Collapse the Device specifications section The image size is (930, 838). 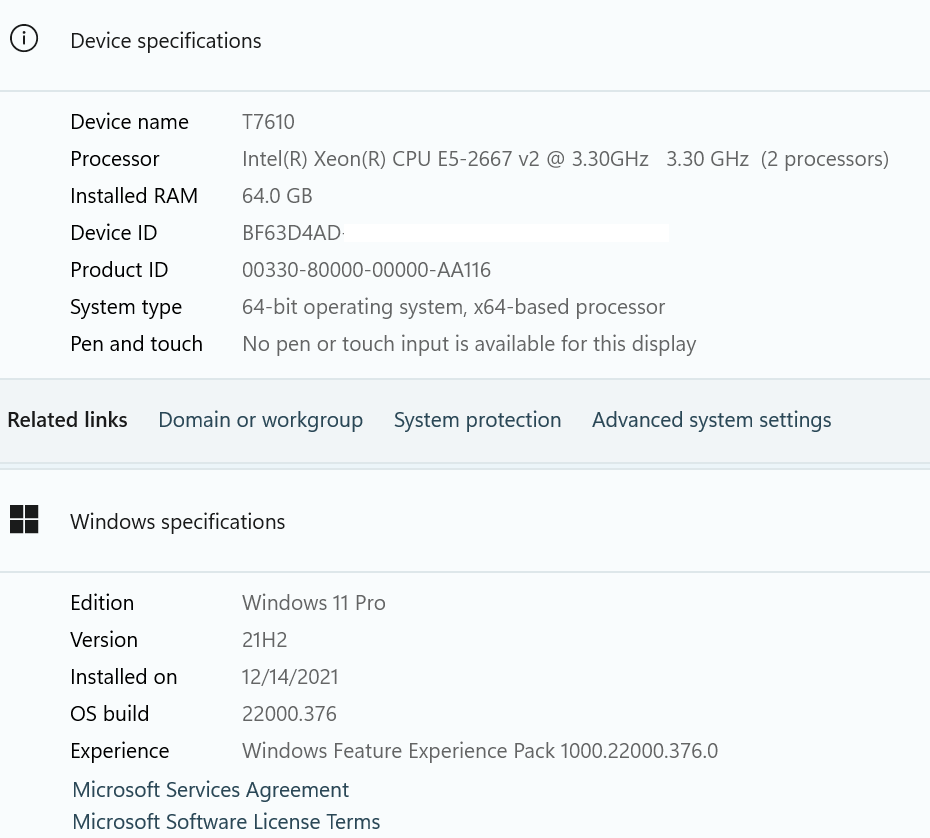(x=165, y=40)
